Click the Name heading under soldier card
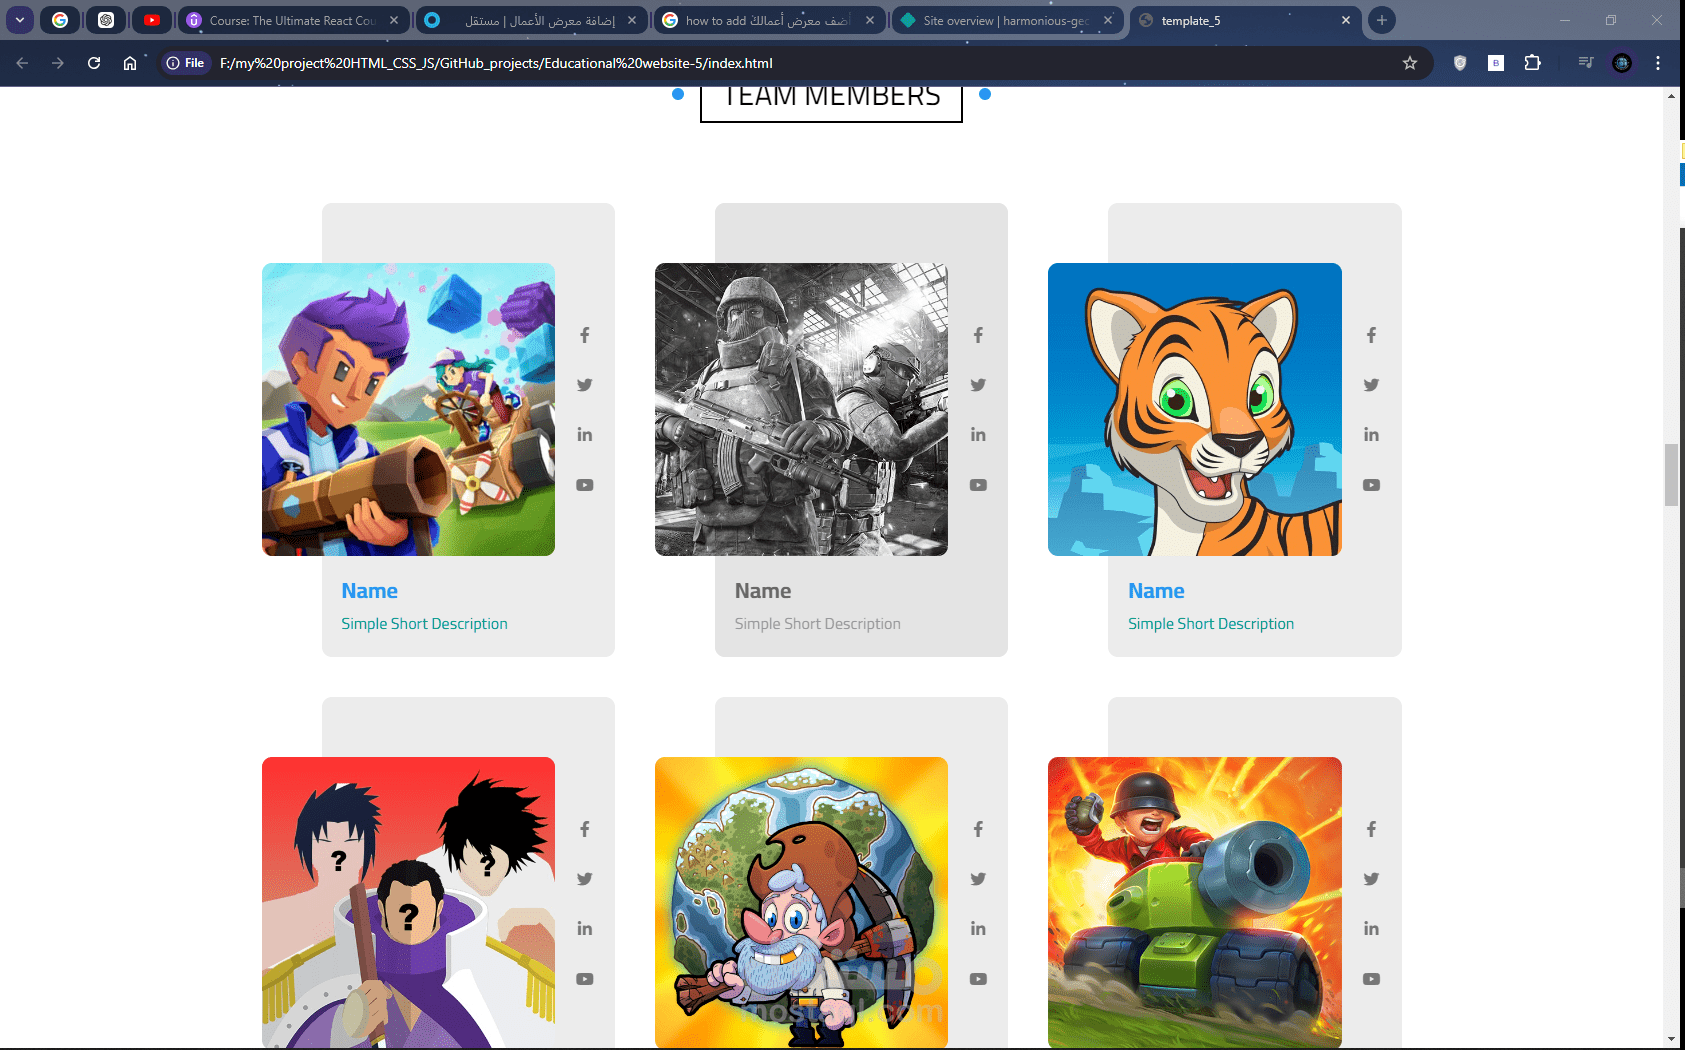Image resolution: width=1685 pixels, height=1050 pixels. pyautogui.click(x=763, y=591)
